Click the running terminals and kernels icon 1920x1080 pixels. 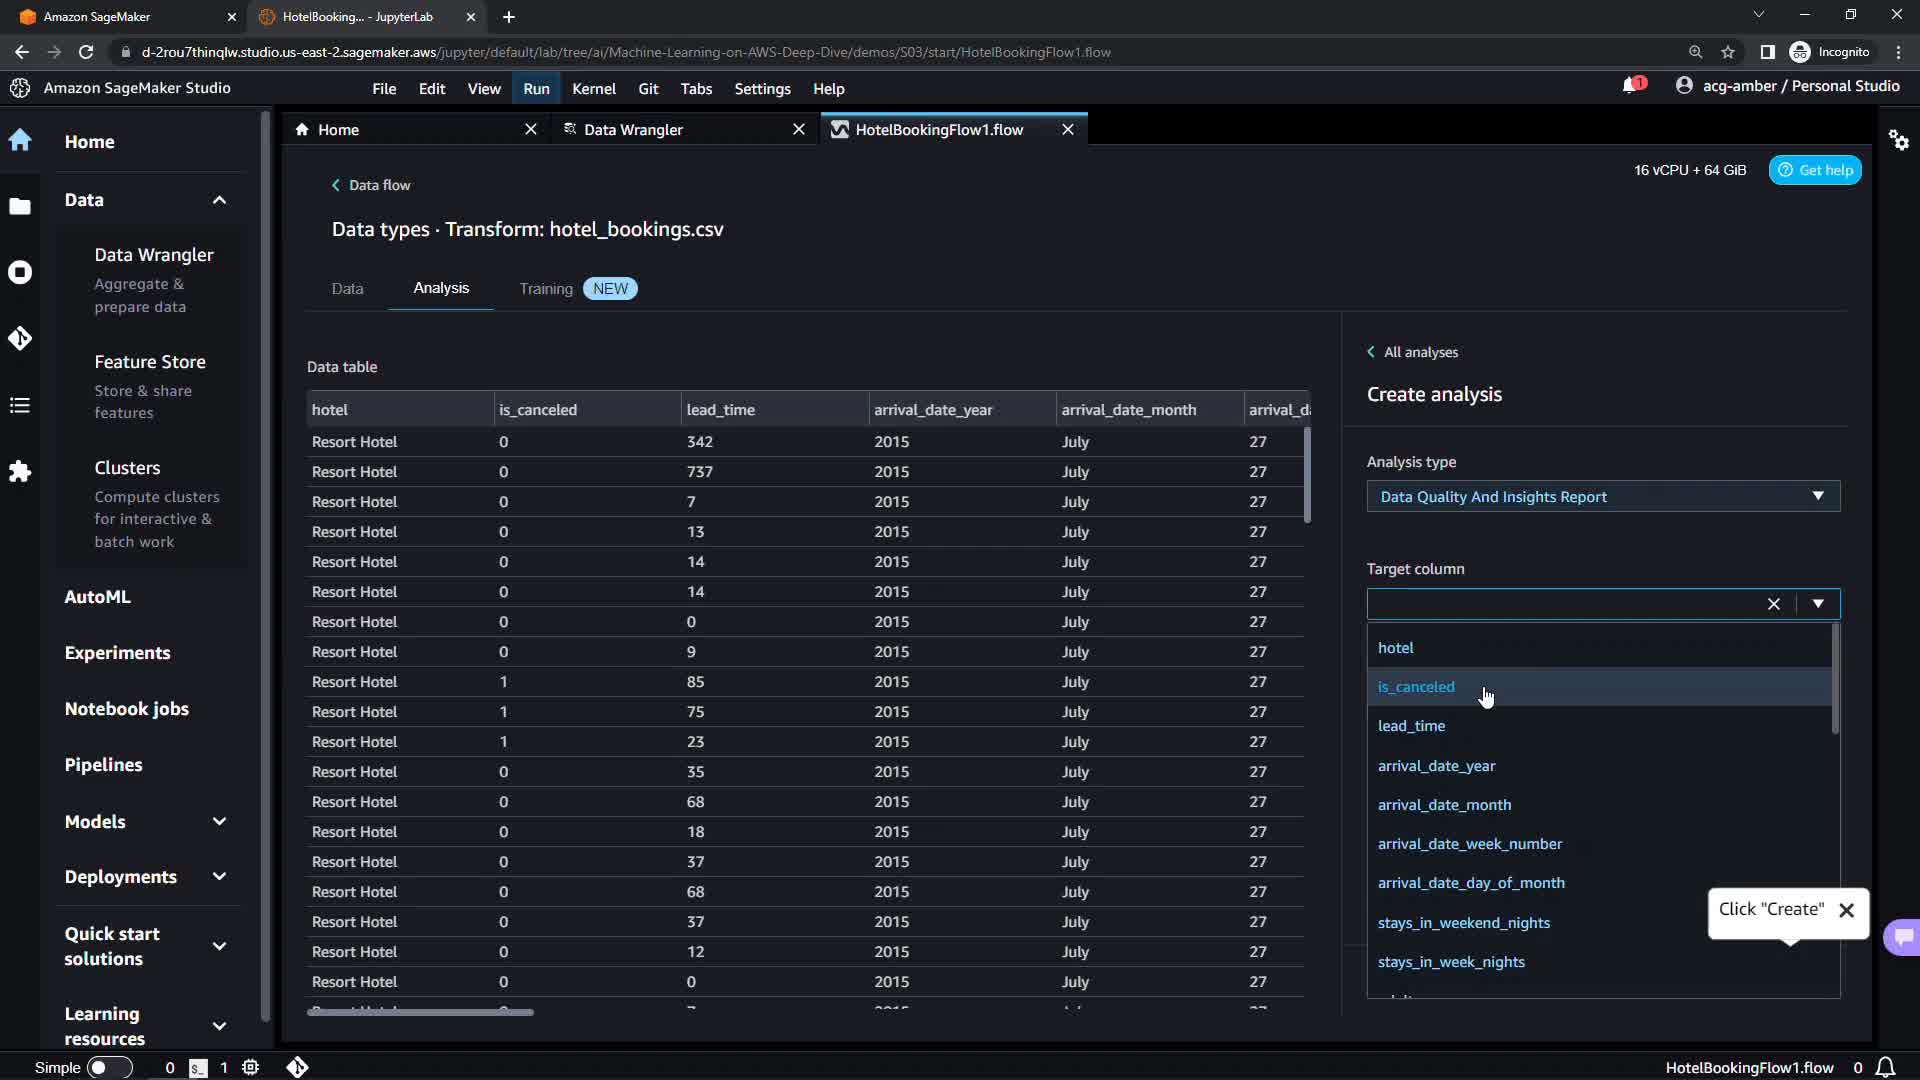pyautogui.click(x=20, y=272)
